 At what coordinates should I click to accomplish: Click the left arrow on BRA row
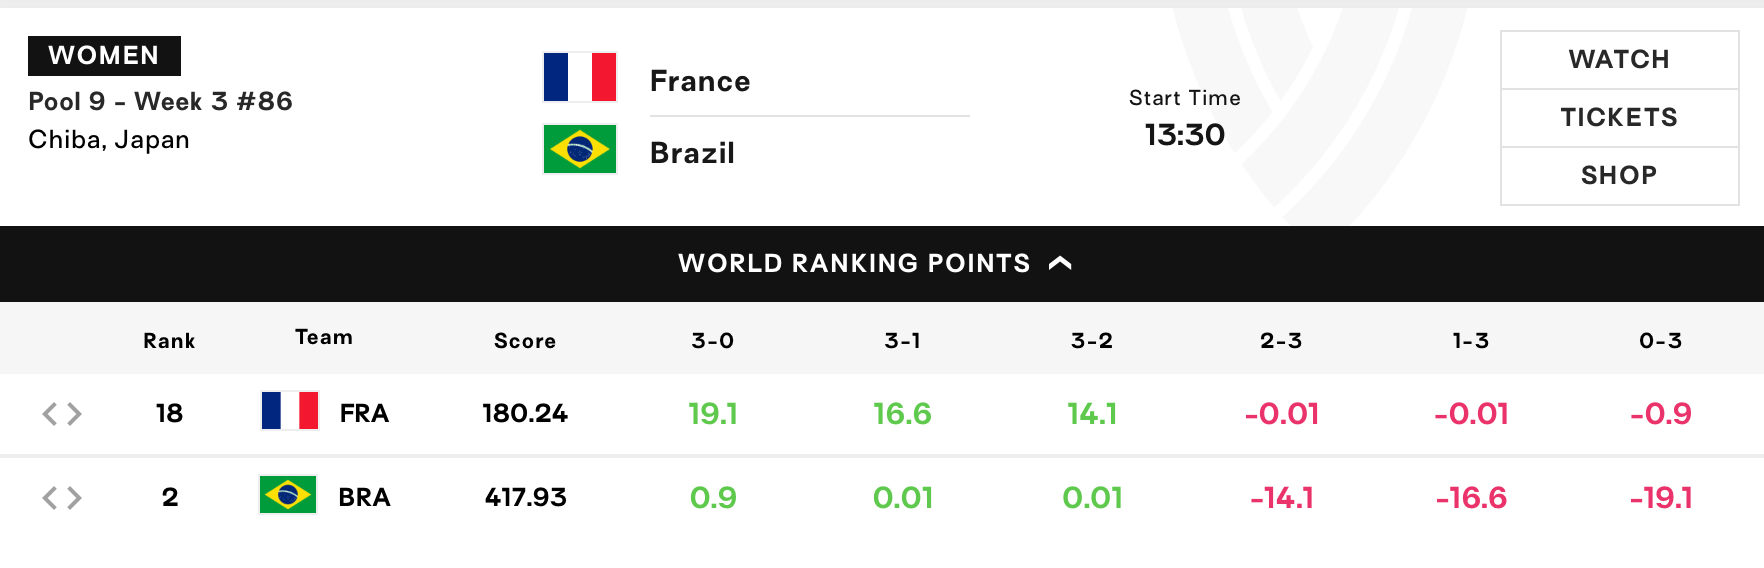point(50,498)
